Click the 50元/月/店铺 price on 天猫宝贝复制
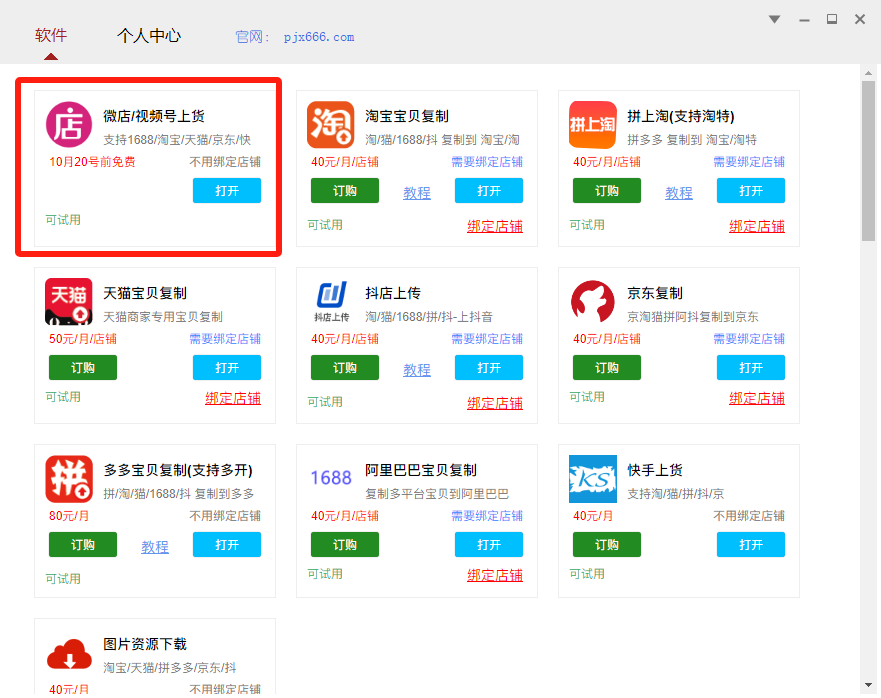This screenshot has width=881, height=698. (x=83, y=339)
